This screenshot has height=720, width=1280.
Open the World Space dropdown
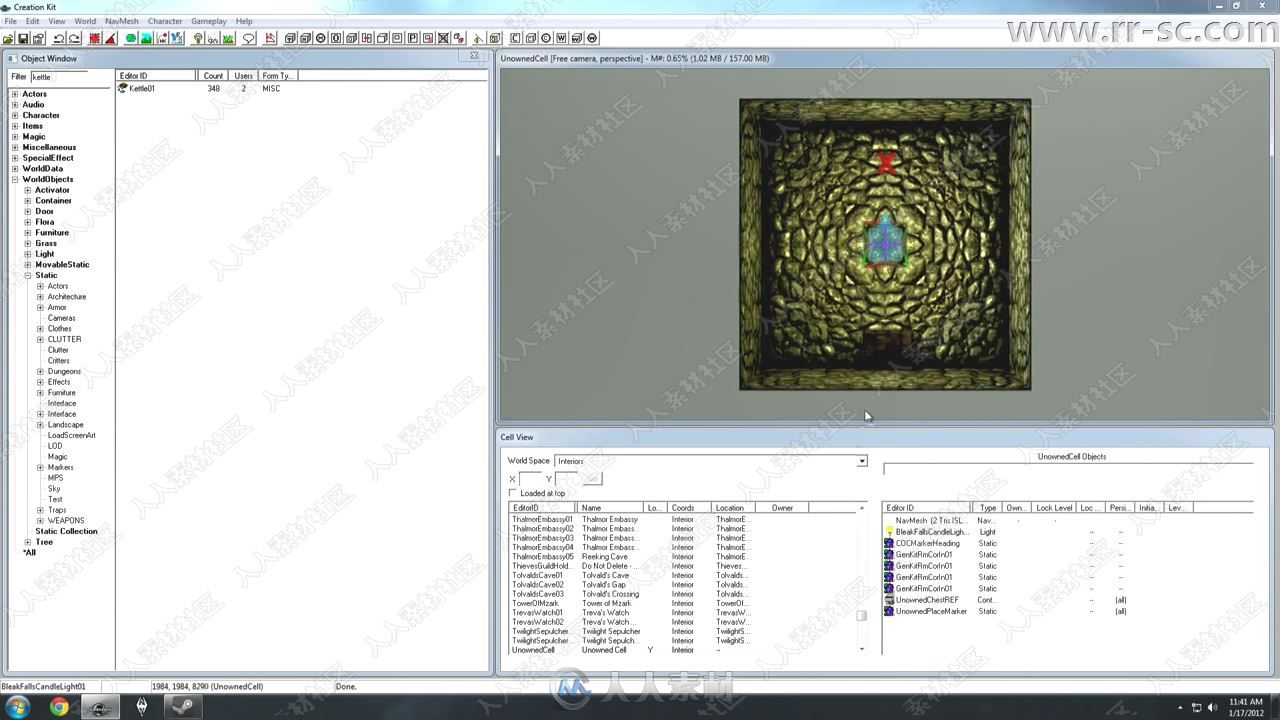(861, 461)
